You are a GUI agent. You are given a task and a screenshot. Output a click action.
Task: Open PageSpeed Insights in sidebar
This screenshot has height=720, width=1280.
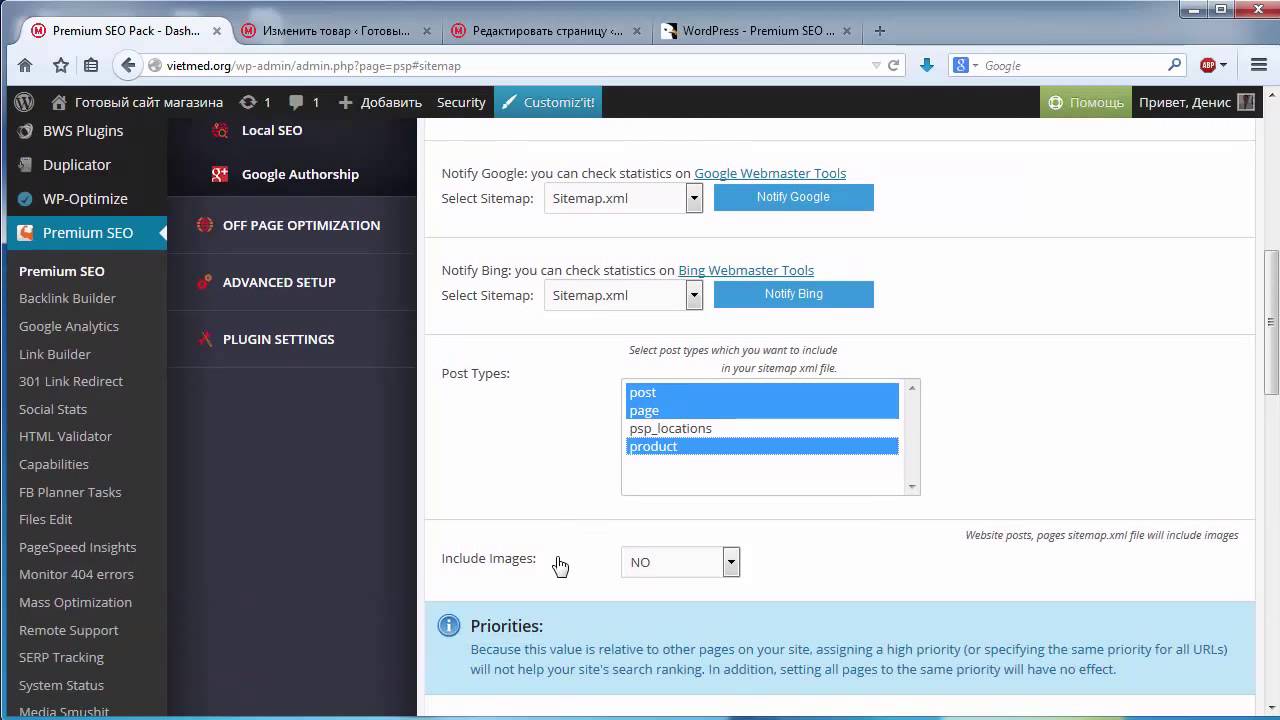tap(77, 547)
